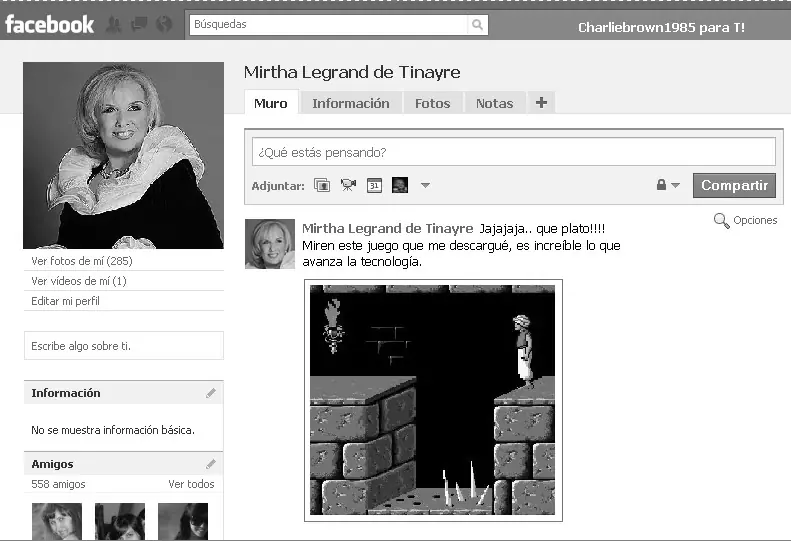Click the post author's small avatar

[x=270, y=244]
